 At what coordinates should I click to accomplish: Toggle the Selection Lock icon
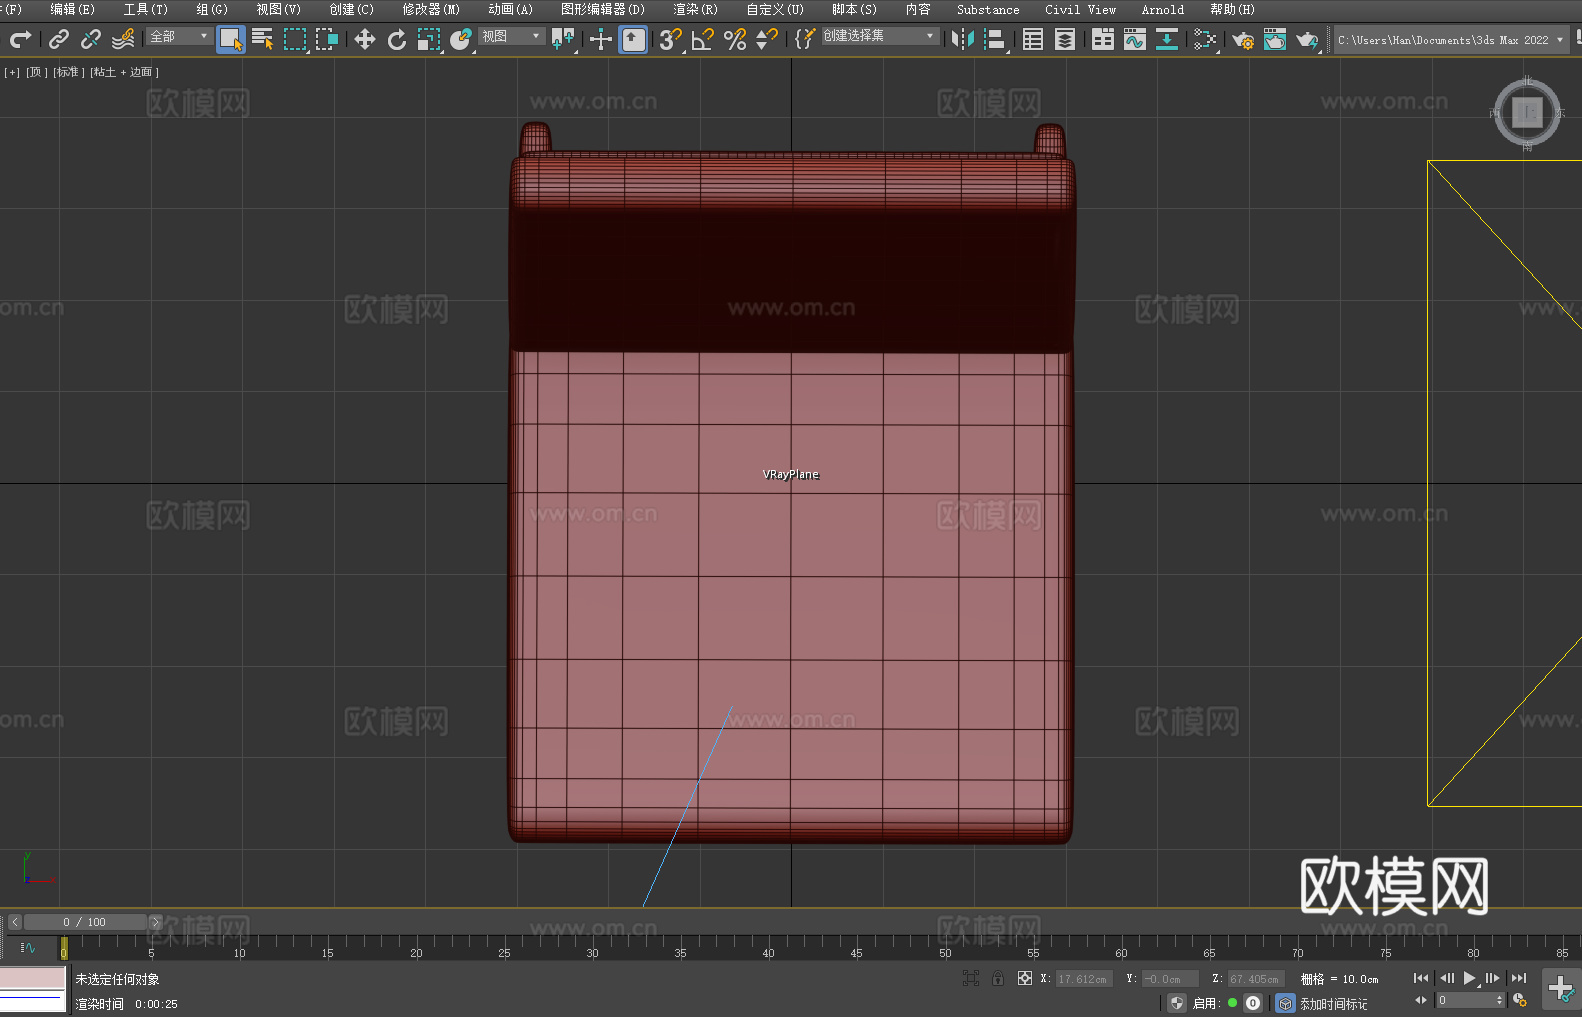click(997, 978)
